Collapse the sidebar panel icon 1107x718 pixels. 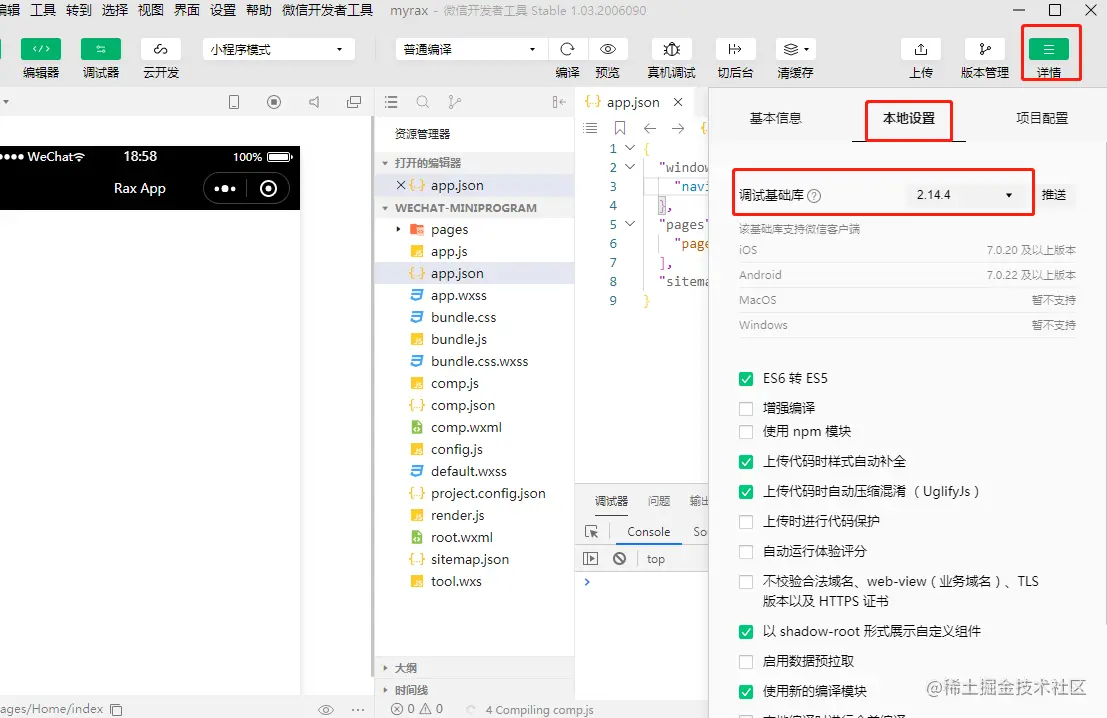tap(559, 102)
